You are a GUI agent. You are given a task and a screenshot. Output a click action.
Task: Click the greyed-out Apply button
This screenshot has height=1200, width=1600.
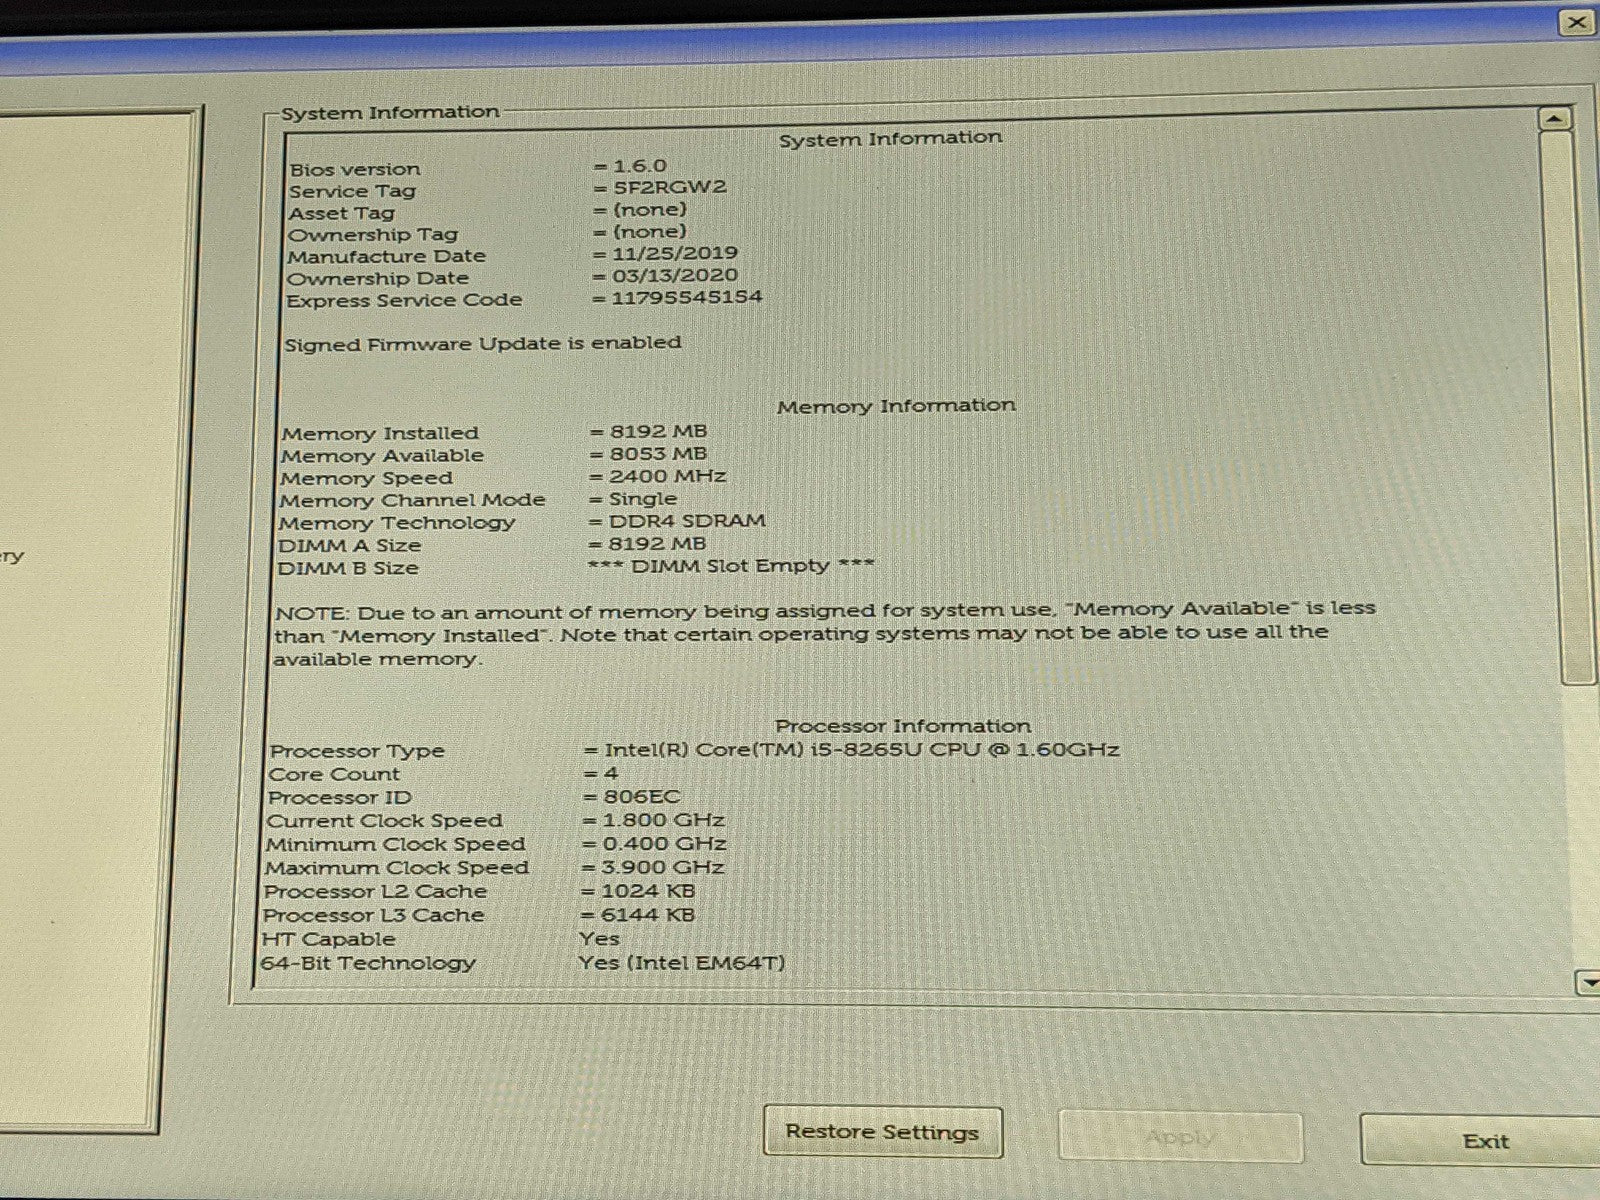point(1180,1137)
